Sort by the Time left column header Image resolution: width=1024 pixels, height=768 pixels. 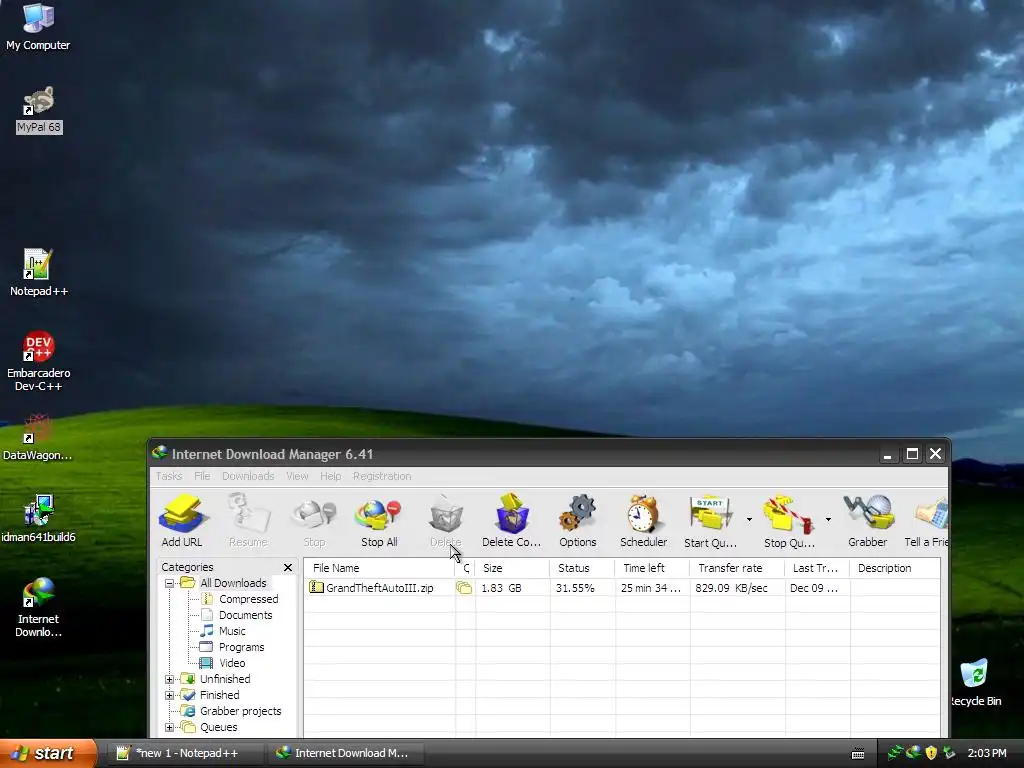[x=652, y=568]
